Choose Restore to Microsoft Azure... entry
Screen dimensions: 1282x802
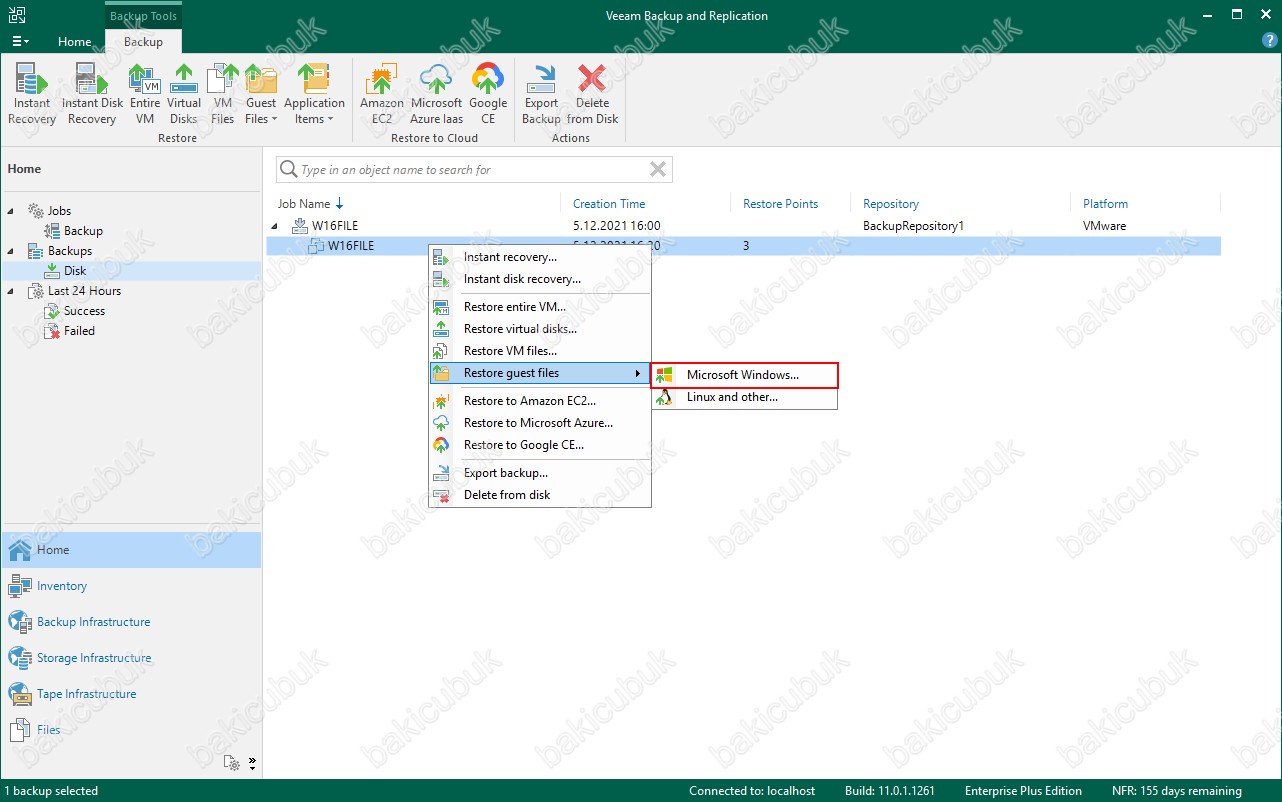click(540, 423)
